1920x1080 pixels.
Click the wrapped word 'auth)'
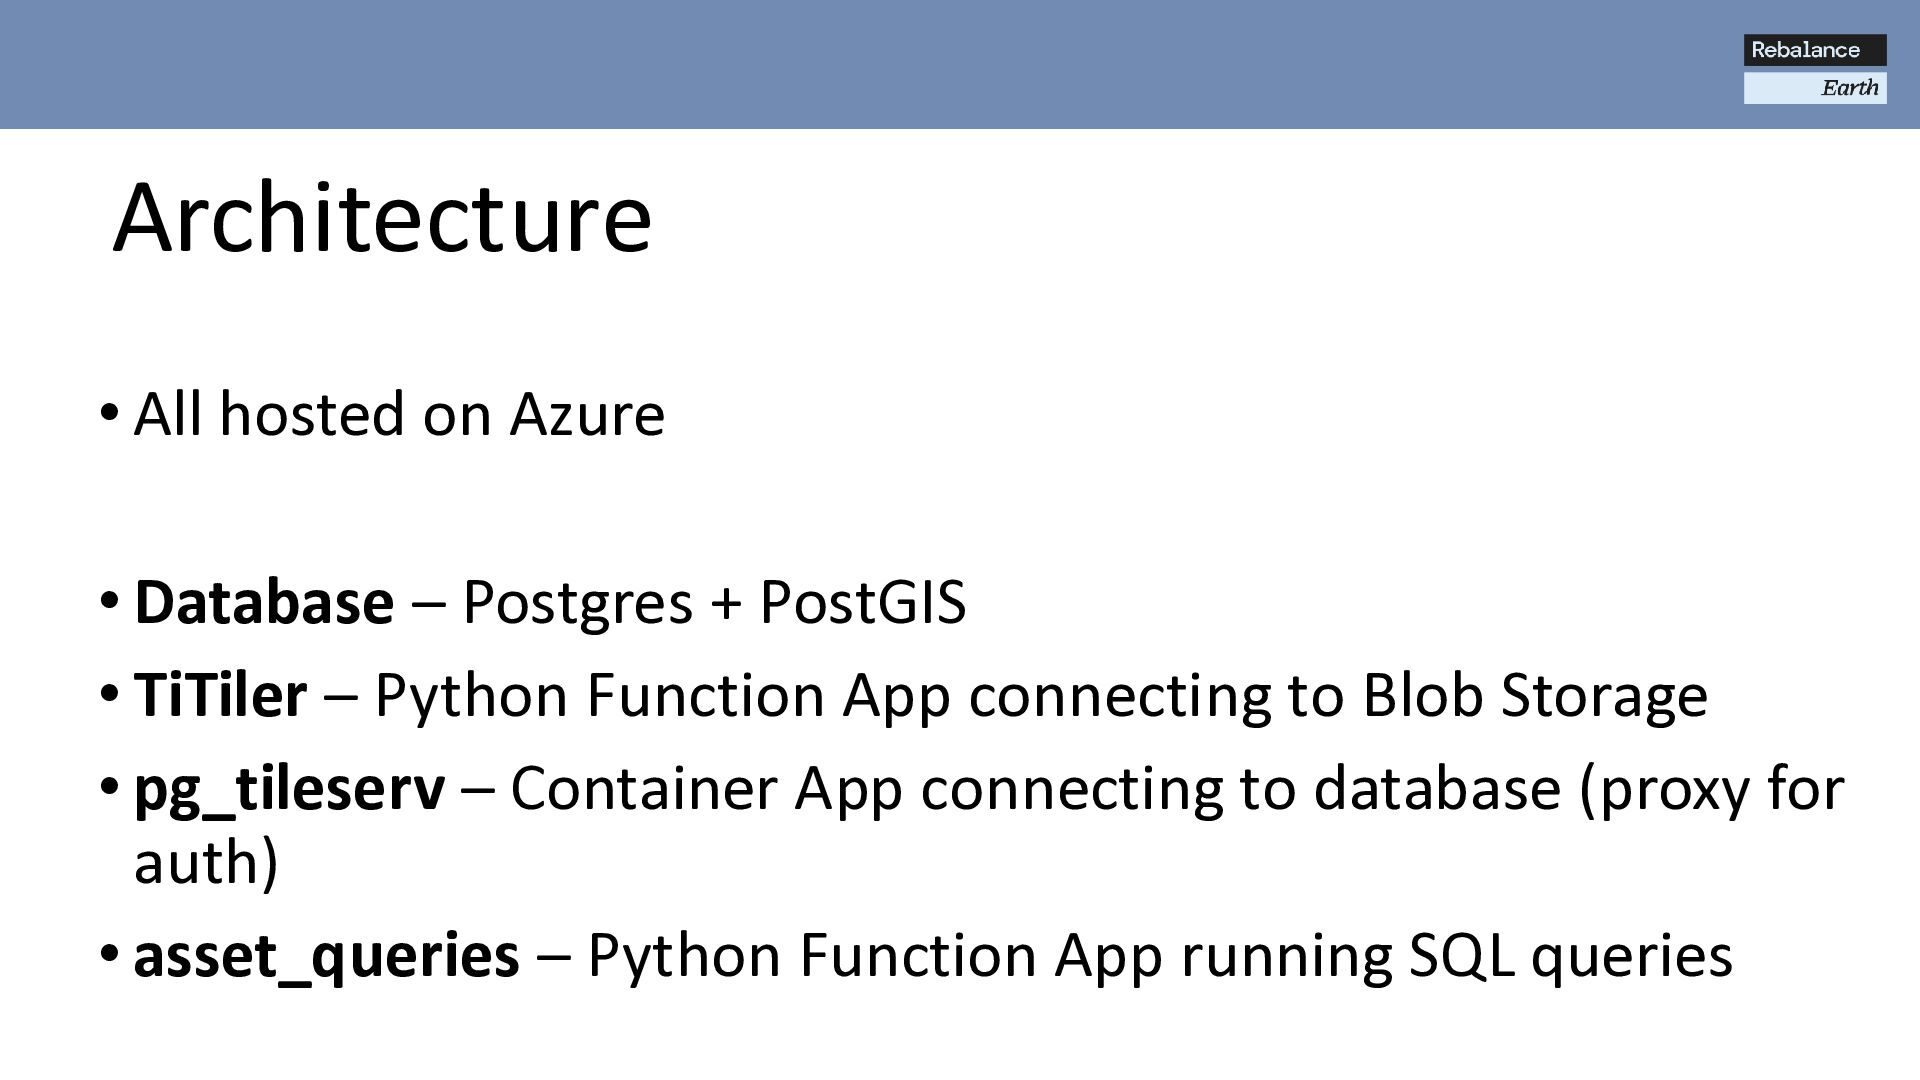point(206,862)
